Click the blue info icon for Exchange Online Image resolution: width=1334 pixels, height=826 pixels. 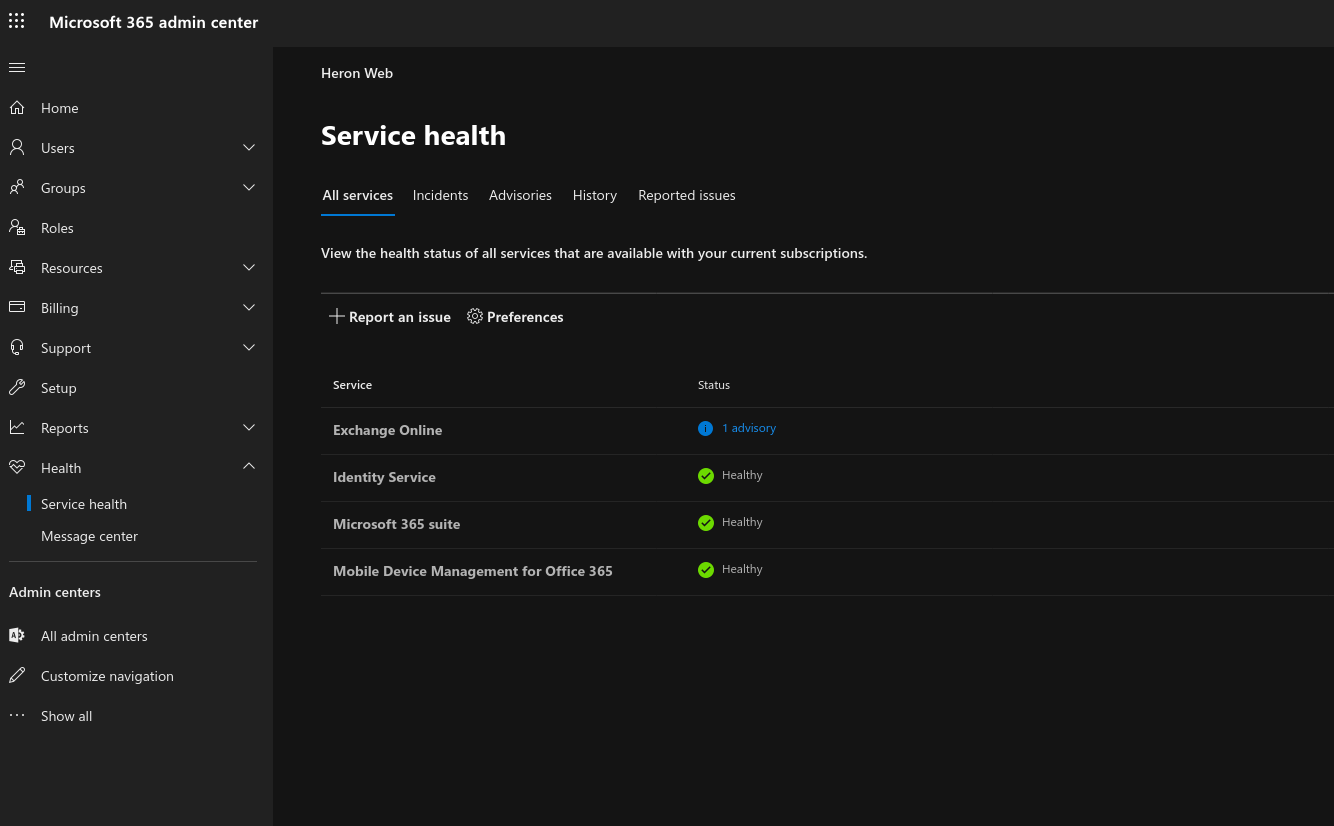point(705,428)
